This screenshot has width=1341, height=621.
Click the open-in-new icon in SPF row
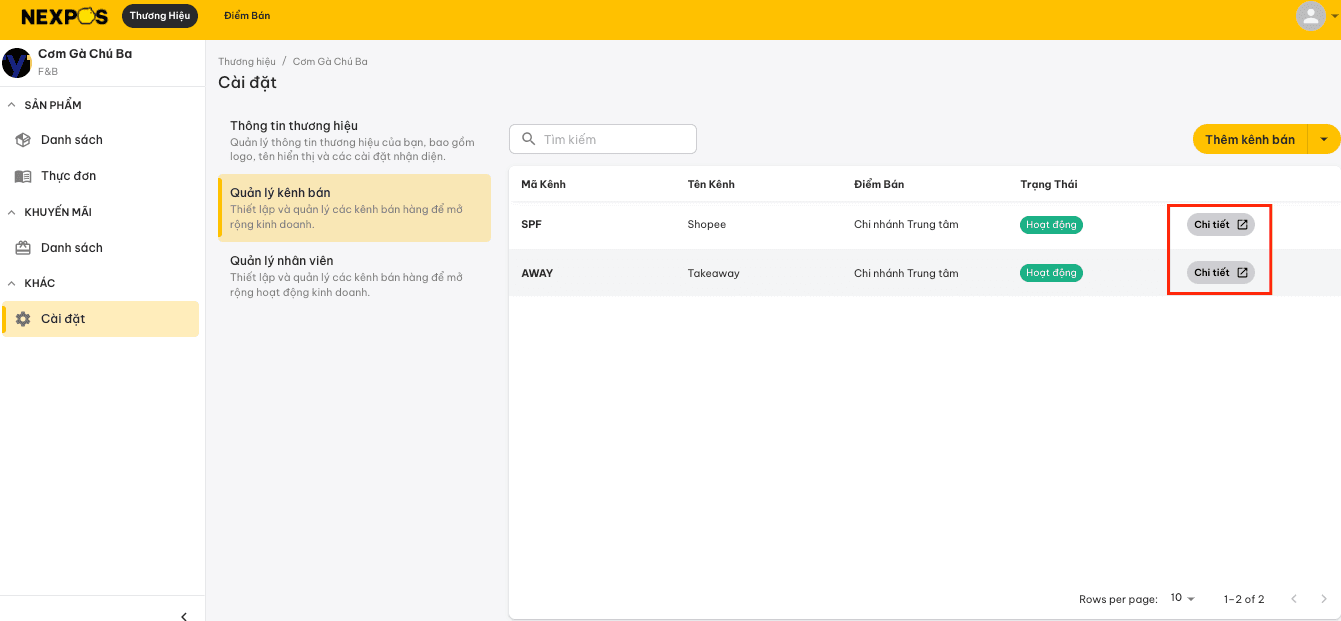click(x=1242, y=225)
